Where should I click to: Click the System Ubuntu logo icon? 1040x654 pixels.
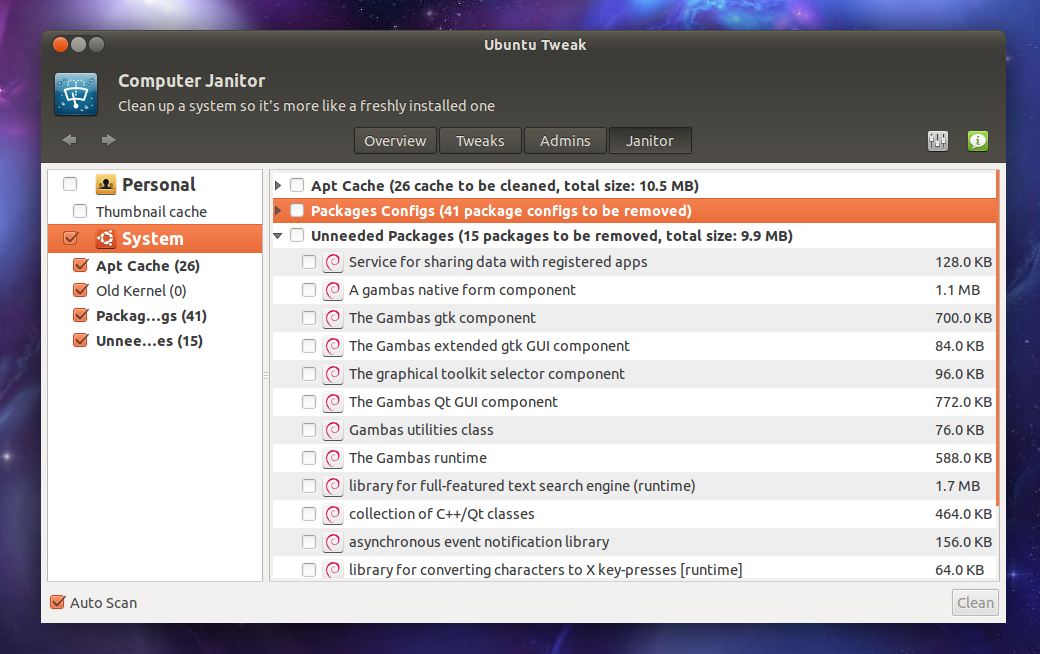click(x=105, y=239)
